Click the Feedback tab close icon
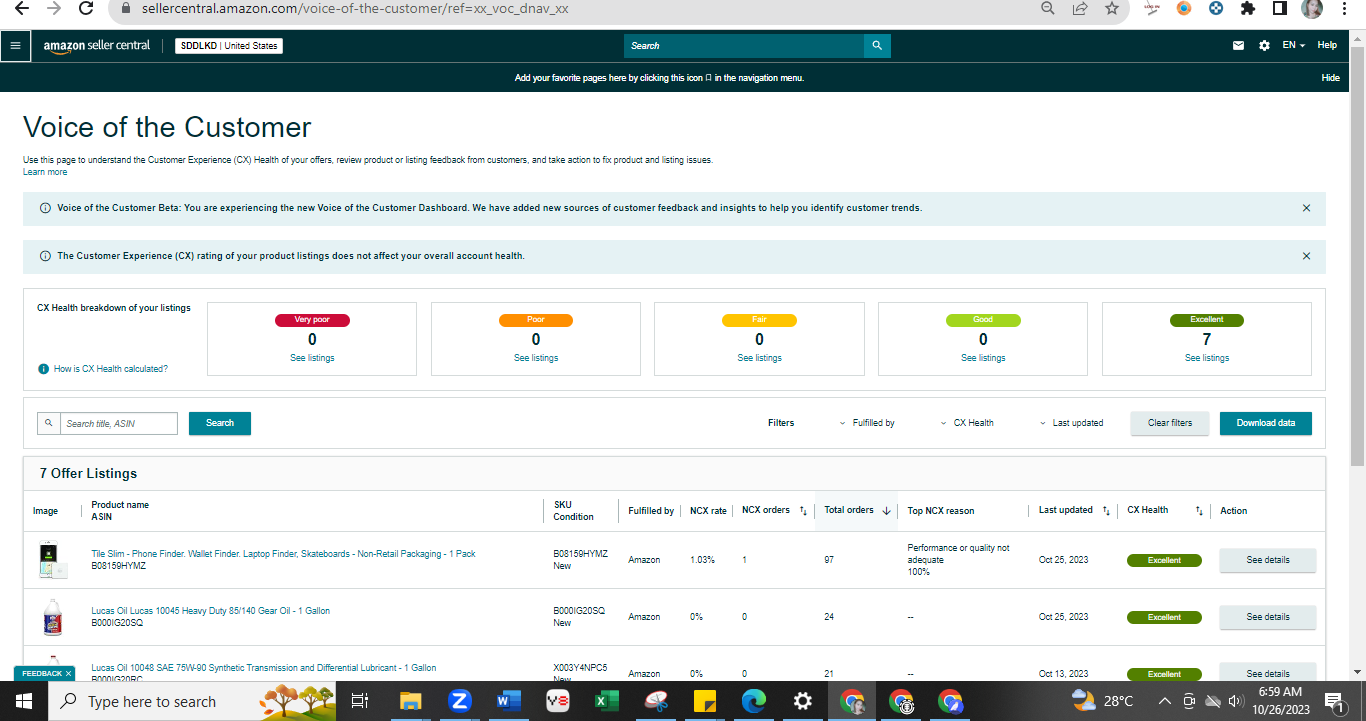Viewport: 1366px width, 721px height. pyautogui.click(x=68, y=674)
